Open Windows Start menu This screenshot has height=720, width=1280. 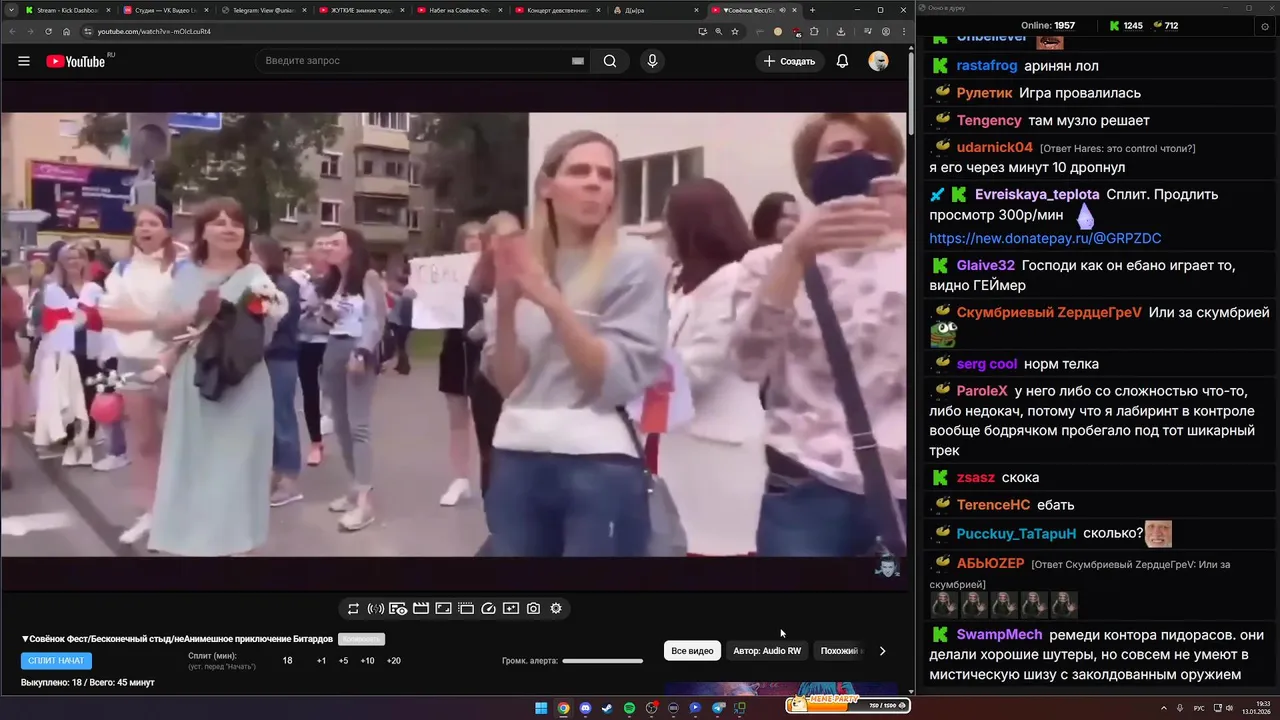541,708
